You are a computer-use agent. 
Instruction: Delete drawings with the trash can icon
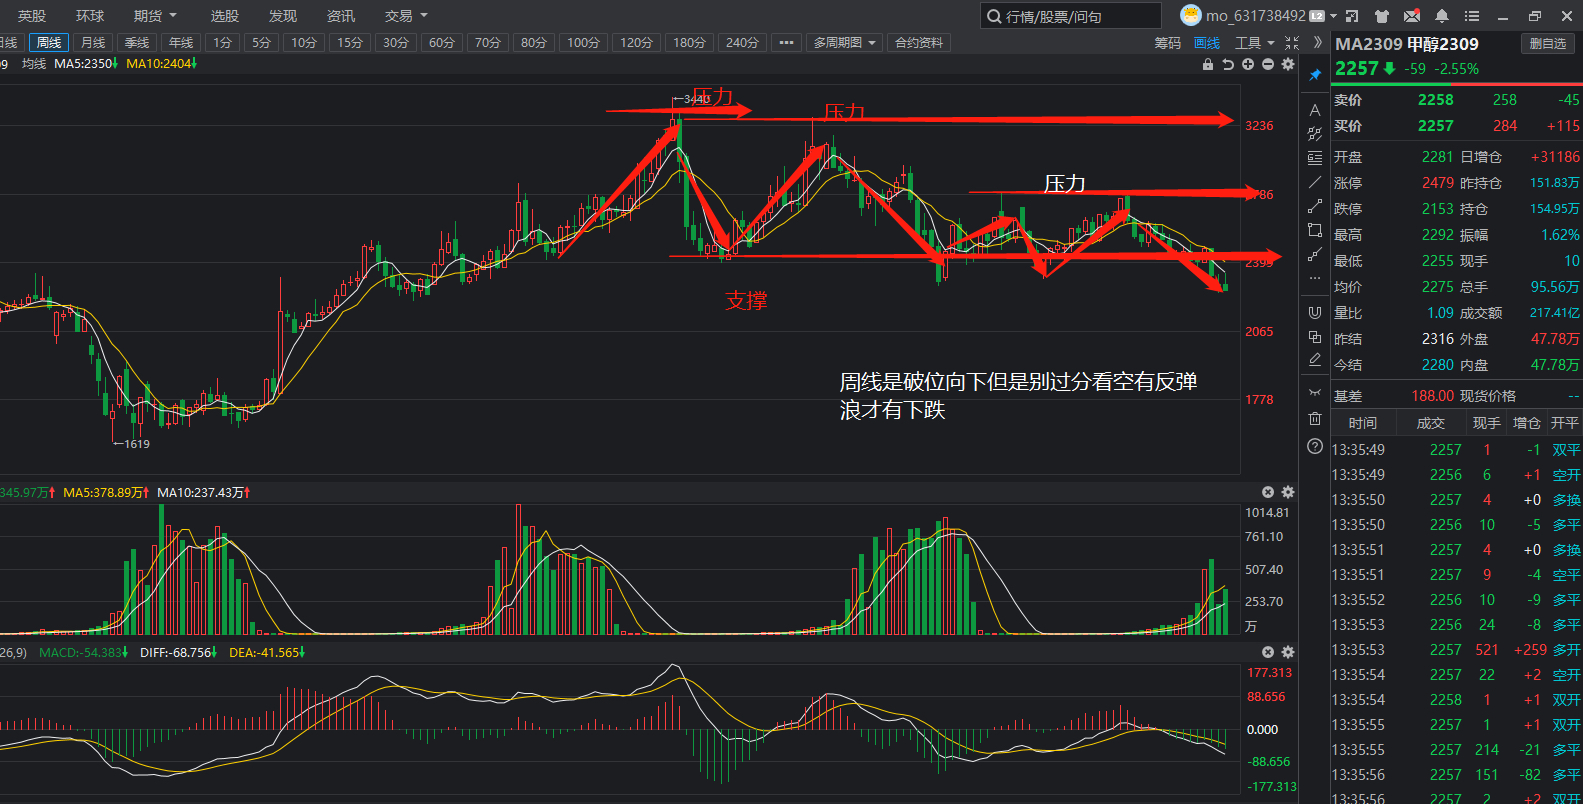[1315, 419]
